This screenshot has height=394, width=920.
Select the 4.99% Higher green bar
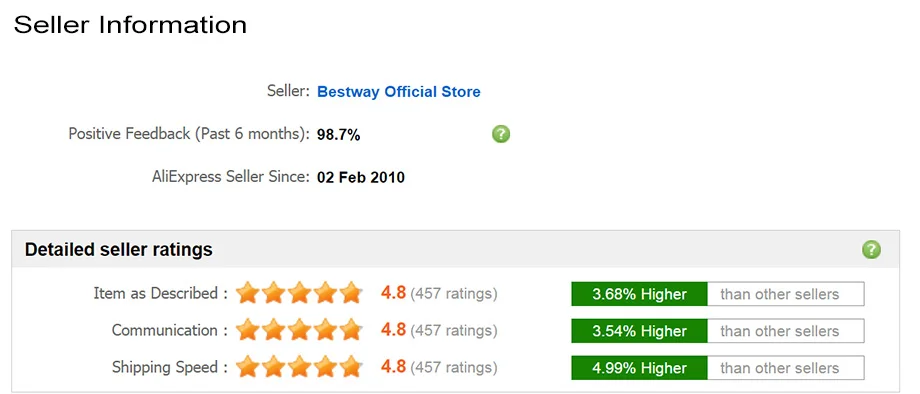click(639, 368)
